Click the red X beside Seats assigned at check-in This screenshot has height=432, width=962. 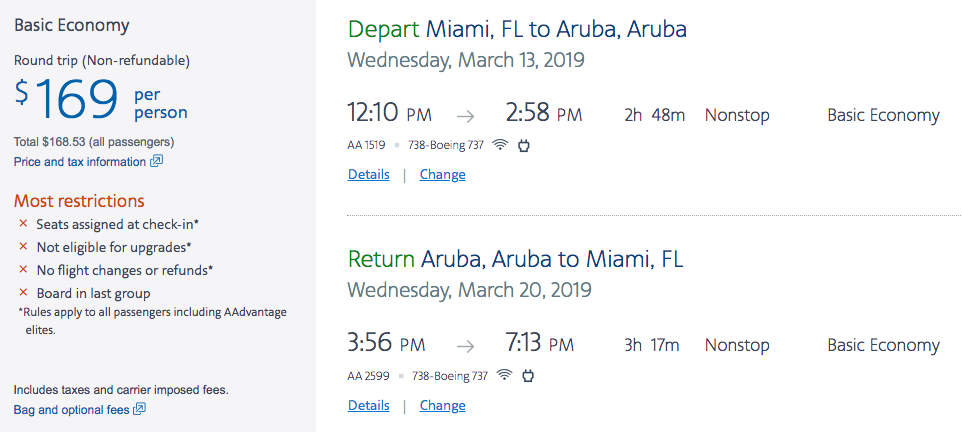tap(23, 225)
